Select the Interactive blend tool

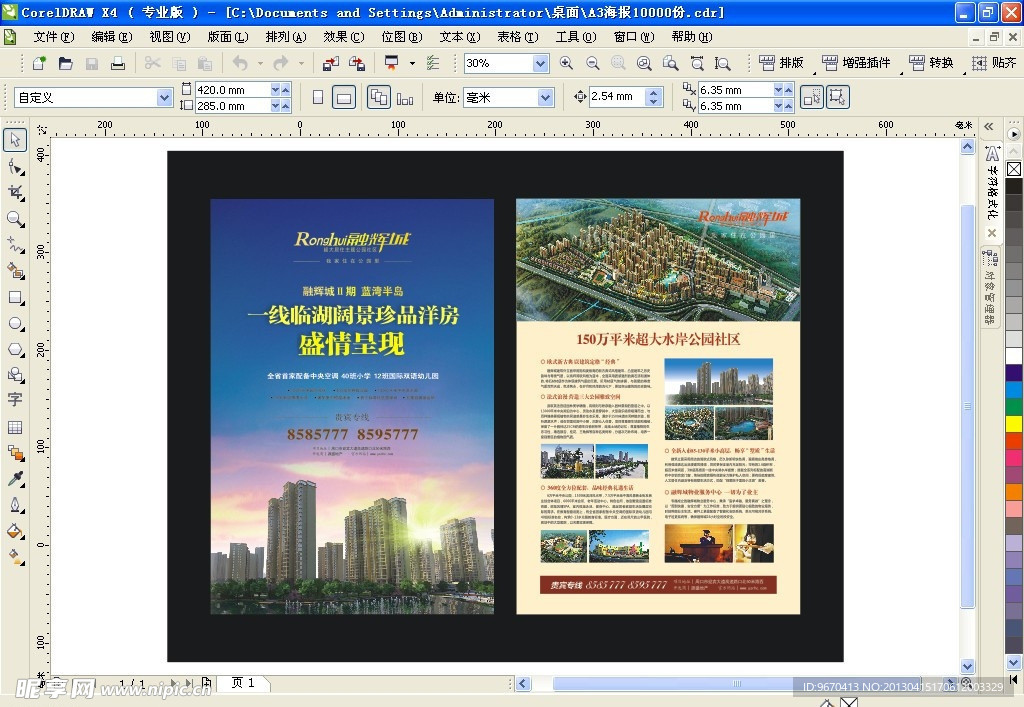click(x=15, y=452)
